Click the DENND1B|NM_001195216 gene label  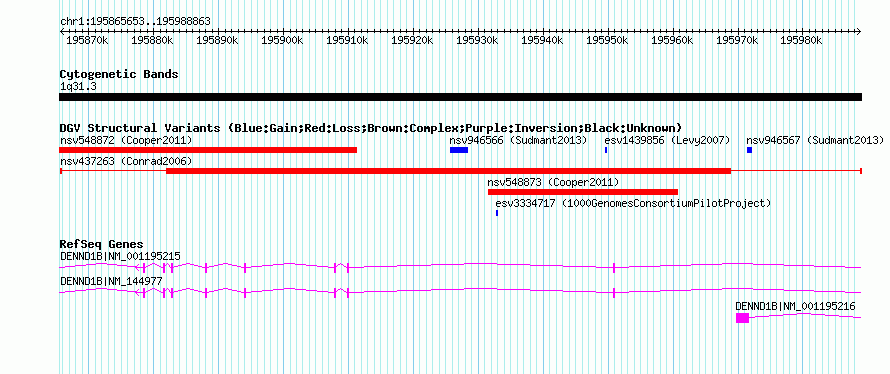(x=795, y=306)
